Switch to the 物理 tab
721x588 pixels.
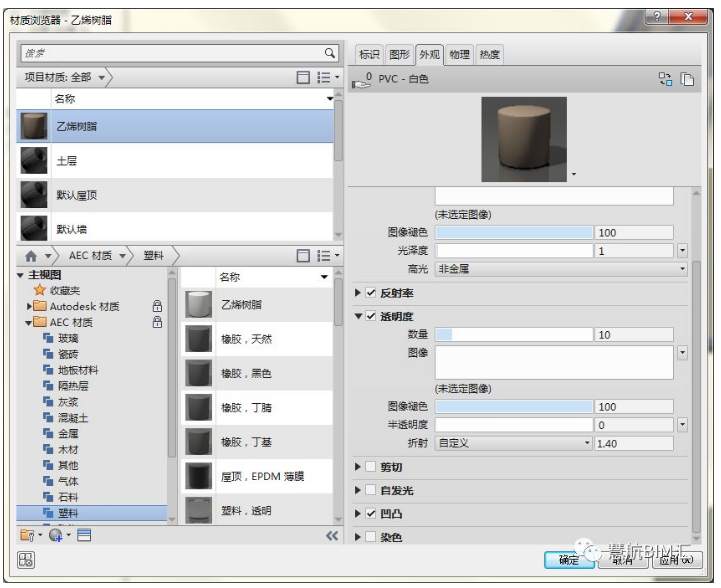point(459,54)
